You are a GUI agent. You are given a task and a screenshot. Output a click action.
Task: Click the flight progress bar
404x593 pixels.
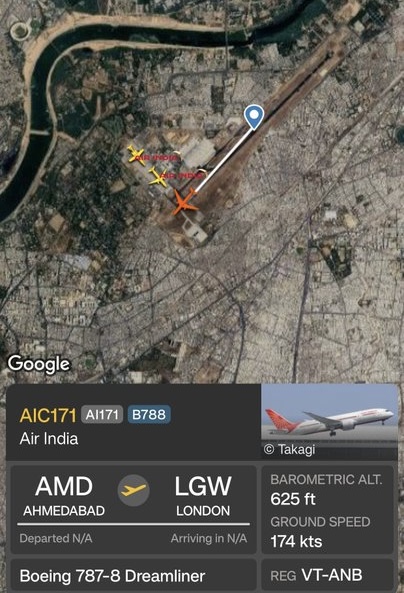(x=134, y=524)
